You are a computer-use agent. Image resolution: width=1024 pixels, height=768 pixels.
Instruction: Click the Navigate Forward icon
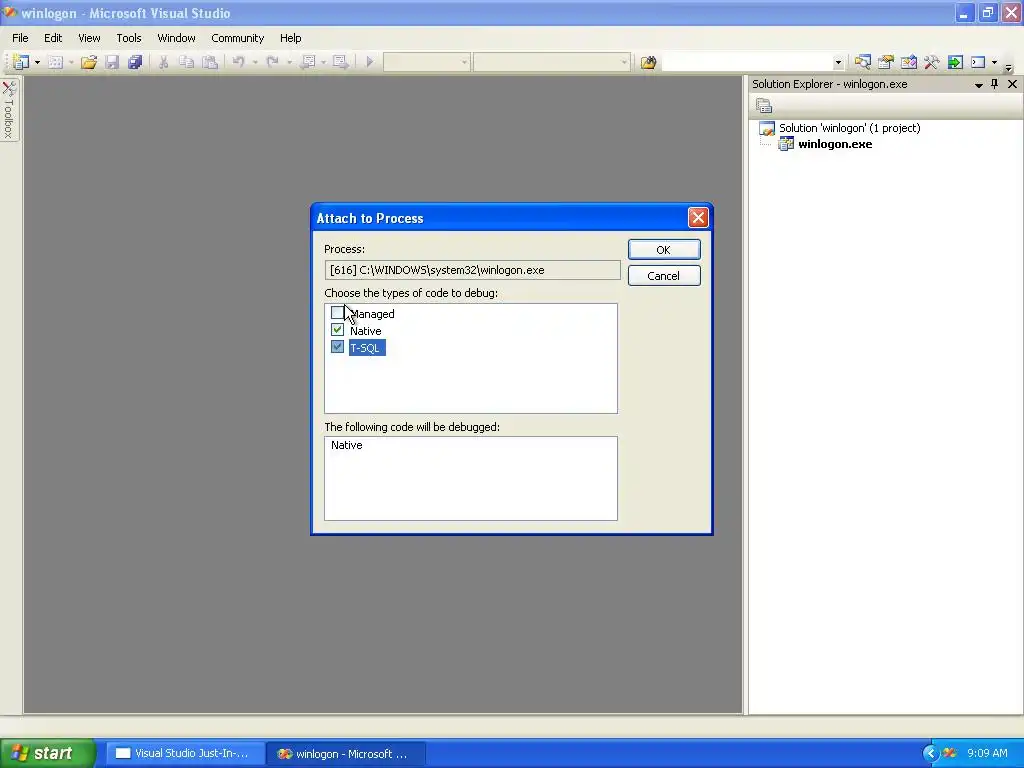pyautogui.click(x=340, y=62)
